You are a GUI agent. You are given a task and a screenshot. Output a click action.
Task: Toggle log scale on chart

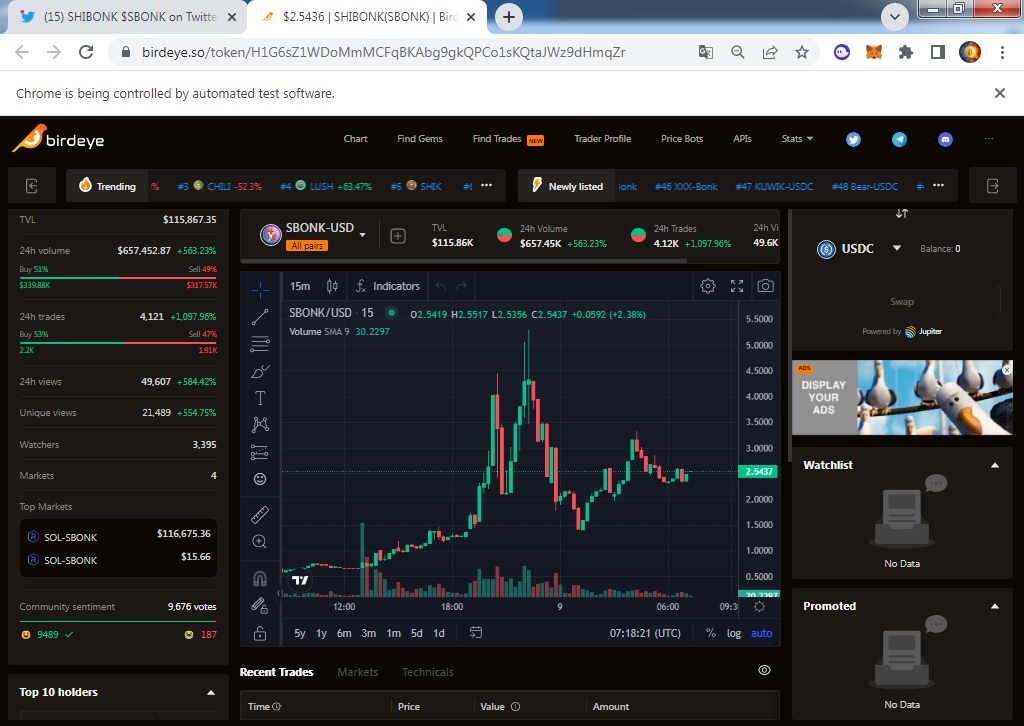[734, 633]
